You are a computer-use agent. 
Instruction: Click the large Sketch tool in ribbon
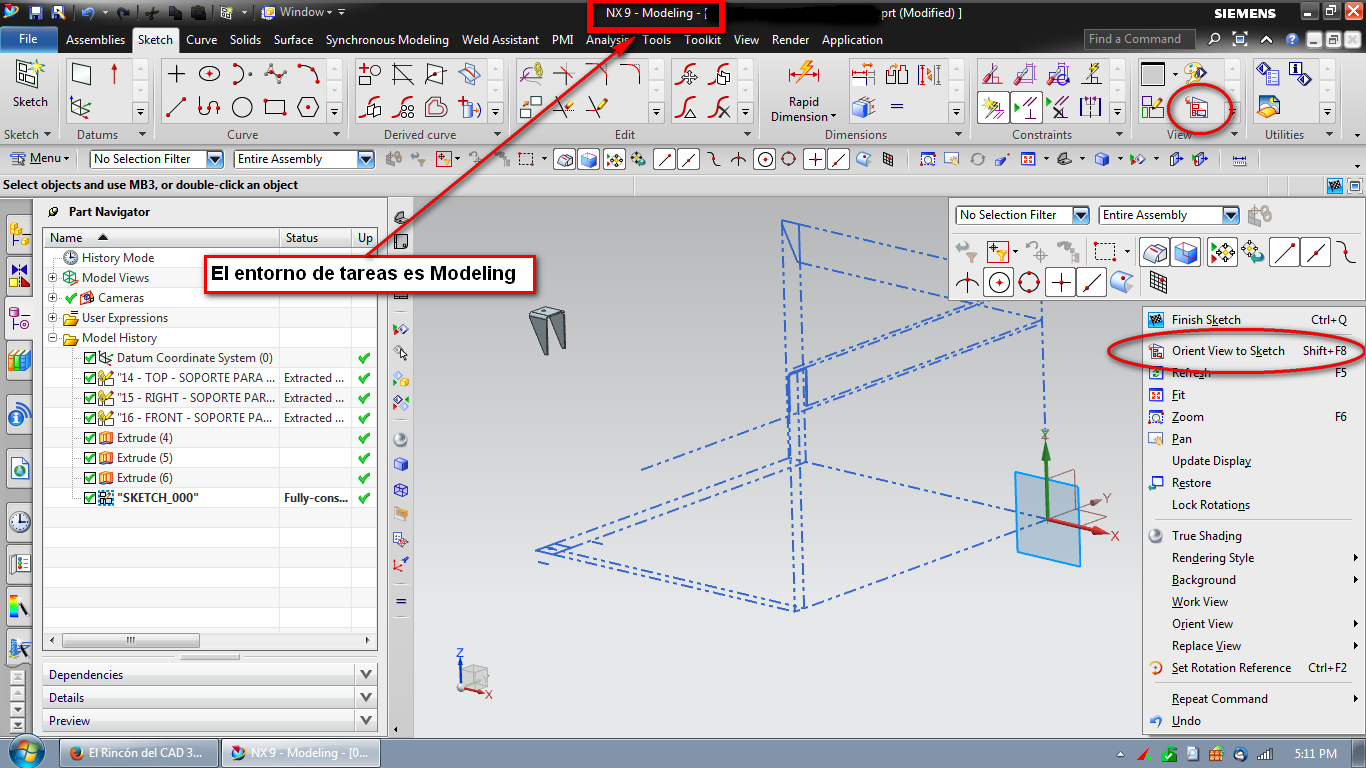(29, 85)
